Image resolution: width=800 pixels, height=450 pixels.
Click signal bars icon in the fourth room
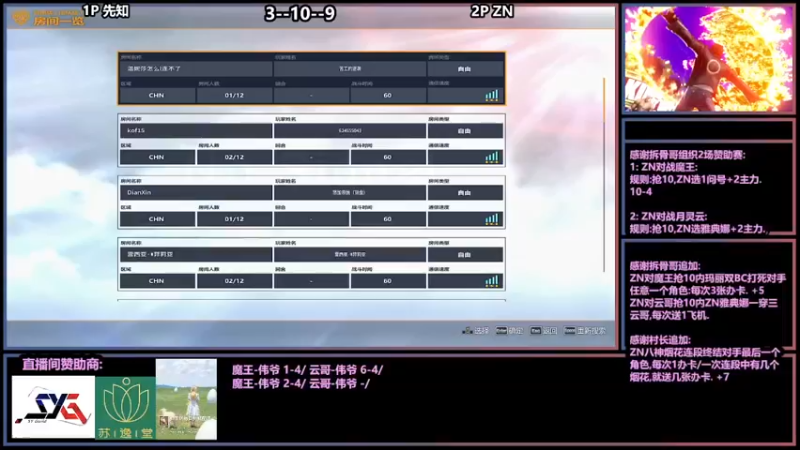(491, 281)
